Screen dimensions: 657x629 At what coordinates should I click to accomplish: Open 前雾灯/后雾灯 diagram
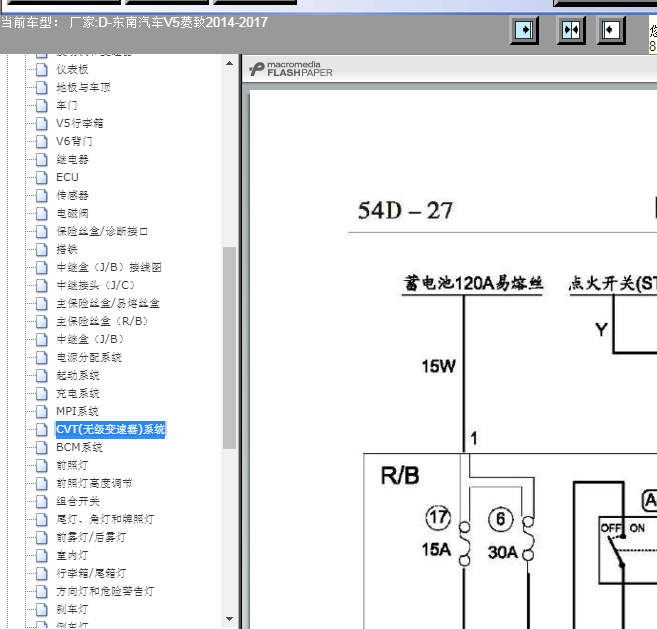[91, 538]
